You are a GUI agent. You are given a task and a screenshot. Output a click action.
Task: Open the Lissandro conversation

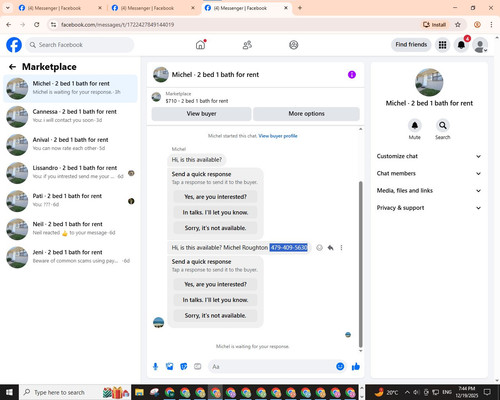pyautogui.click(x=70, y=173)
